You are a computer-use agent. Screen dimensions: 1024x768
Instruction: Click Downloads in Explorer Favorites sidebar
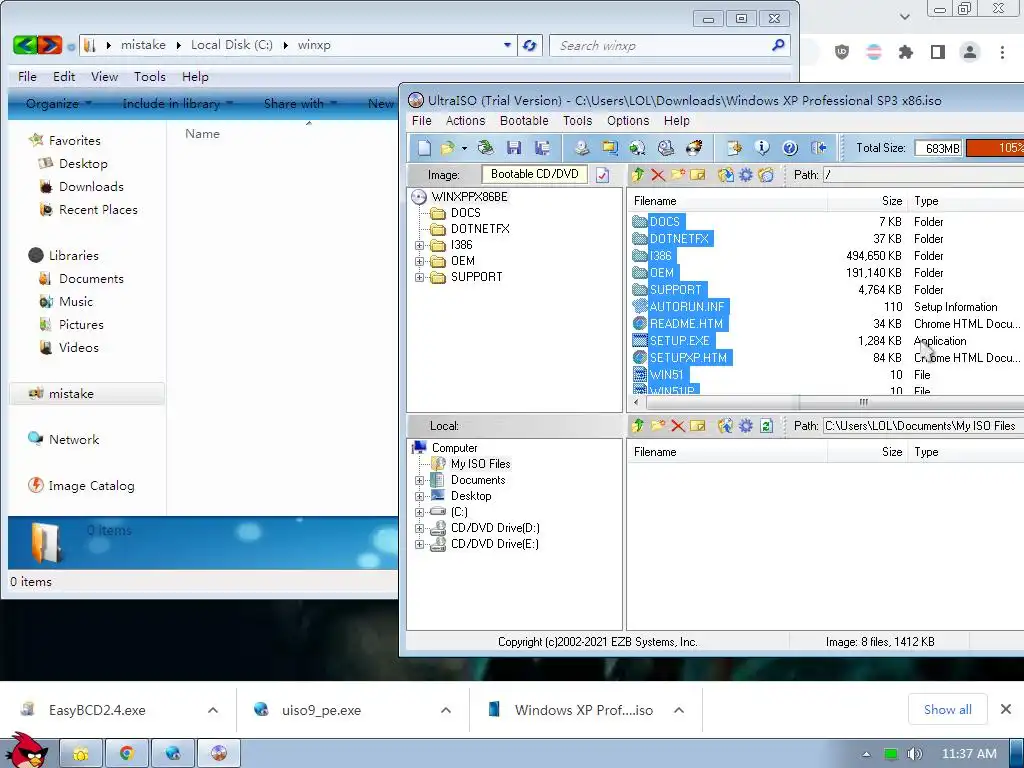coord(91,187)
